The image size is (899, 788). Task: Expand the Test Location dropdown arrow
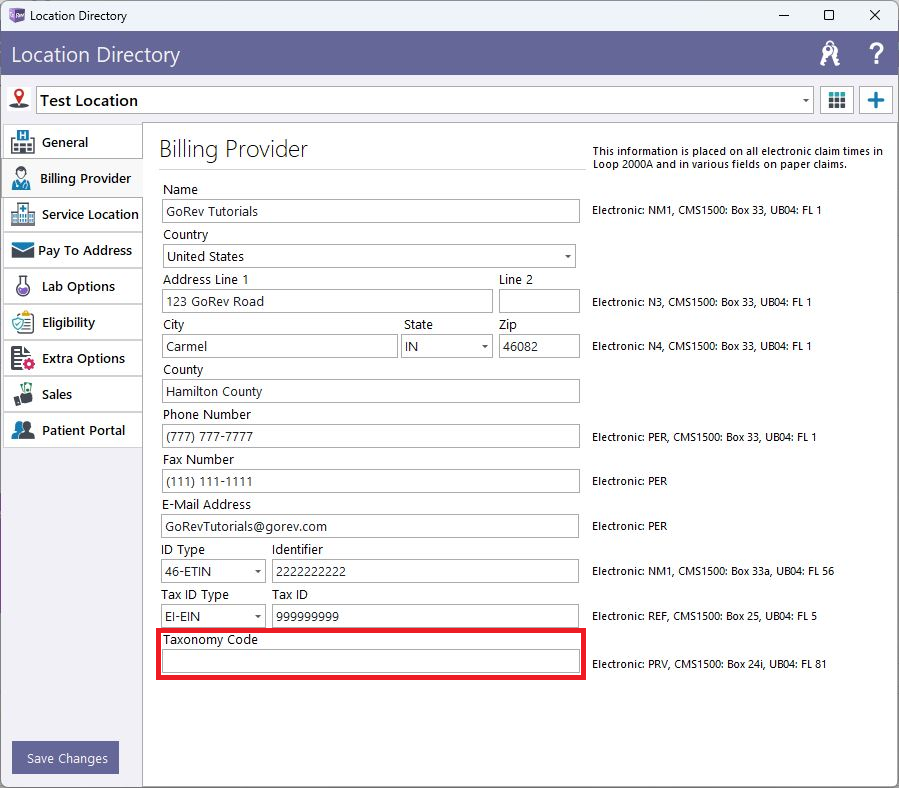pyautogui.click(x=806, y=101)
